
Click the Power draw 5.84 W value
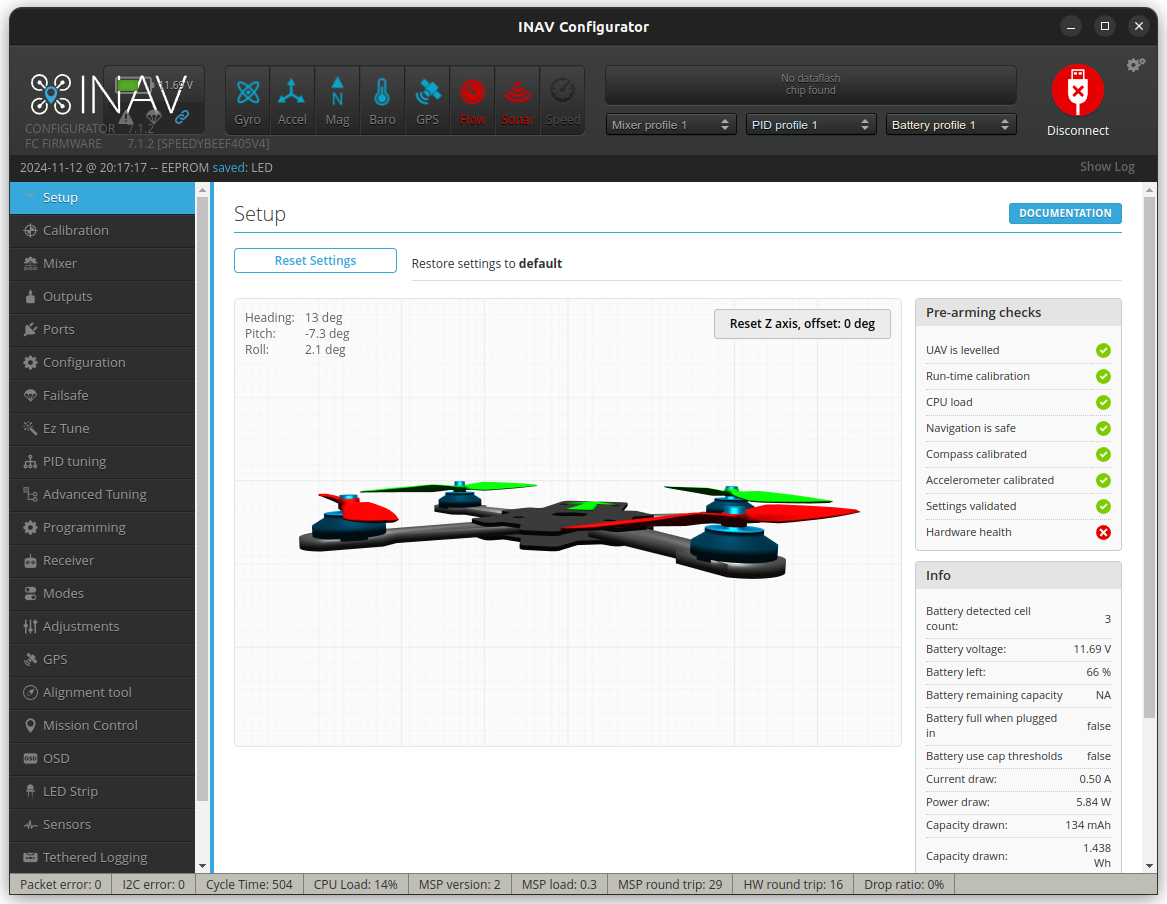point(1093,803)
